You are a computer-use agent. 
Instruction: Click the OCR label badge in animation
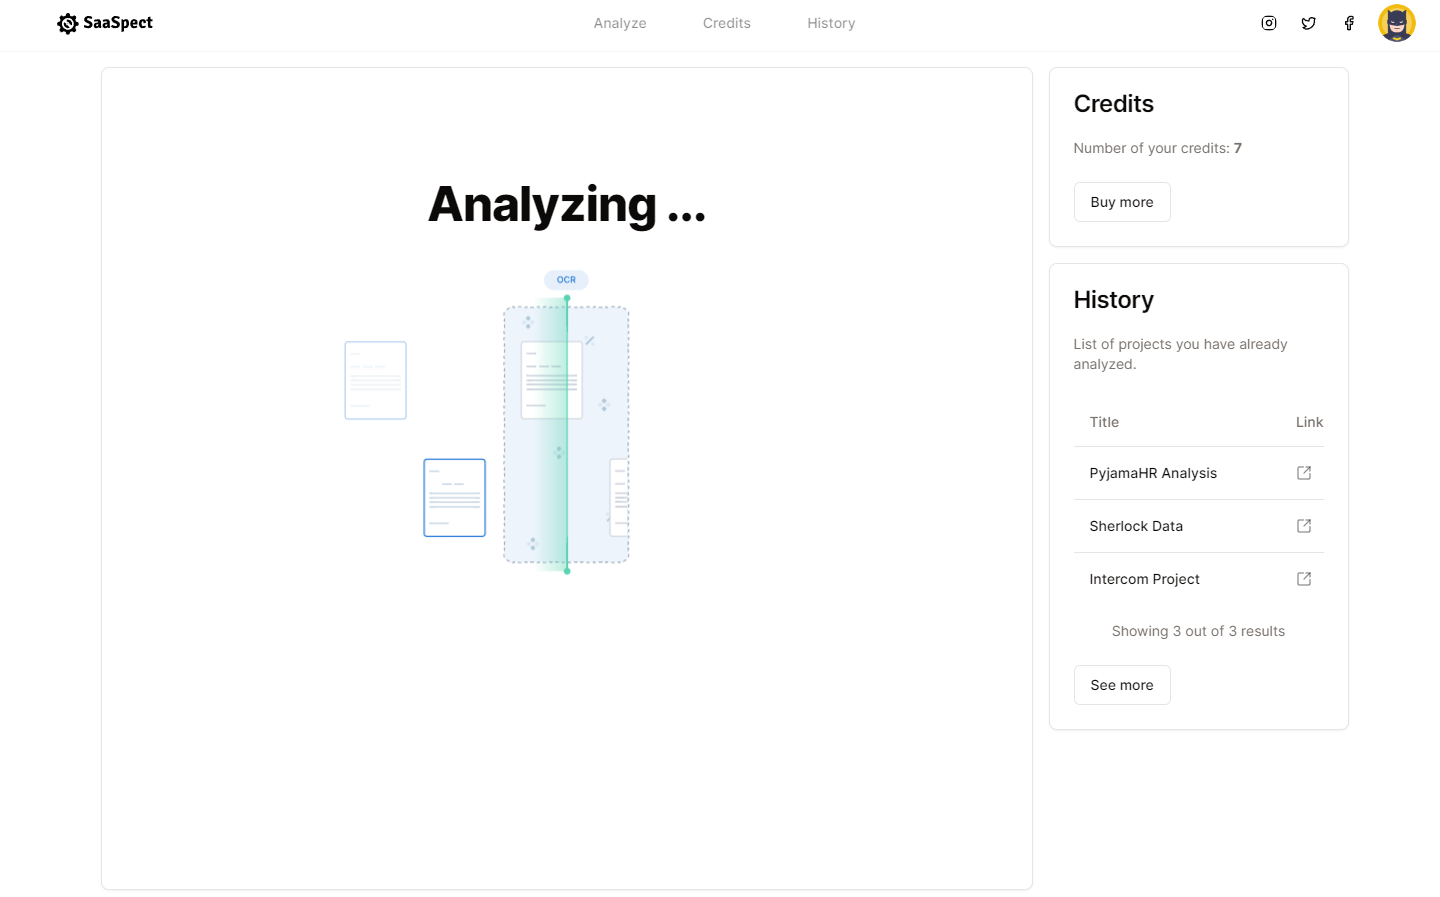coord(566,280)
